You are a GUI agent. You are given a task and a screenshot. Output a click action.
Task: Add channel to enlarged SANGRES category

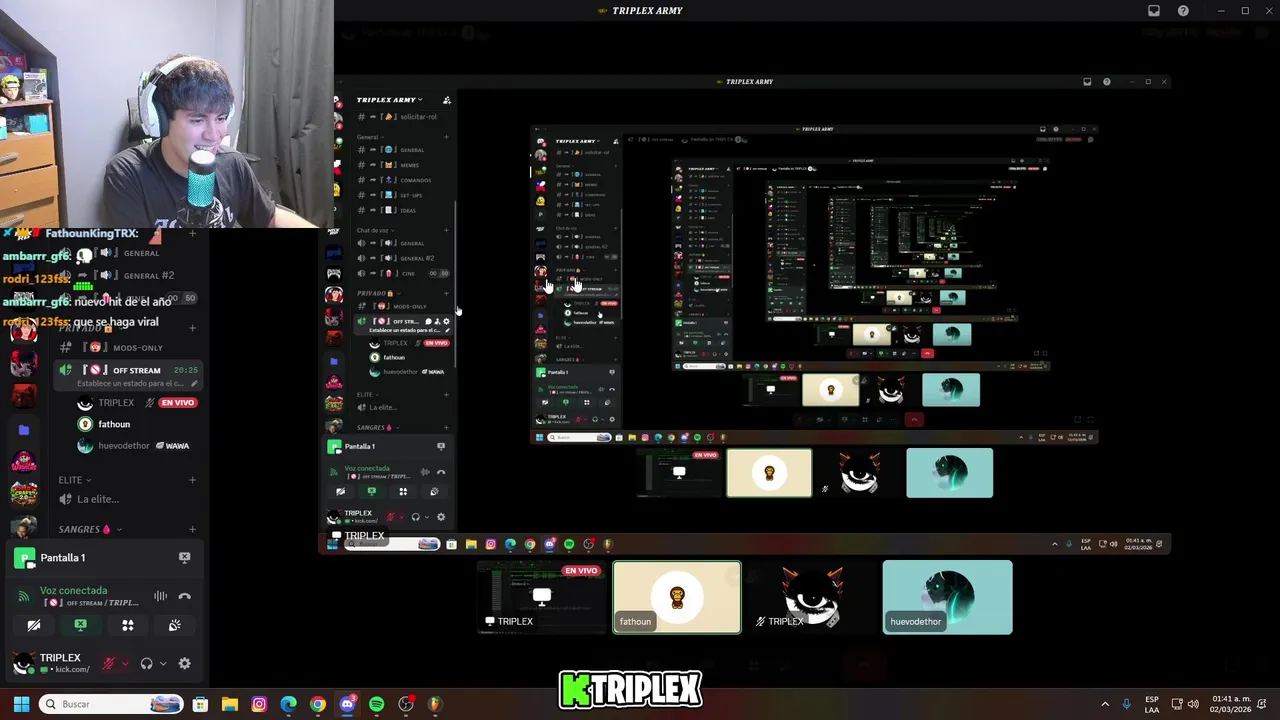point(192,529)
